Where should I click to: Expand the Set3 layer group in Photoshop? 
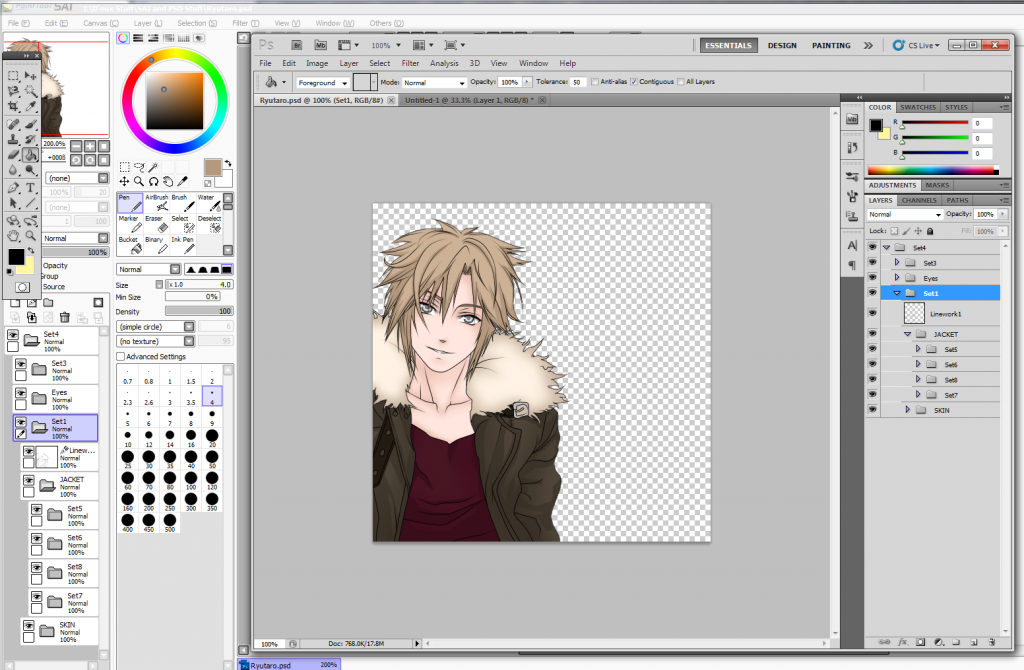897,263
